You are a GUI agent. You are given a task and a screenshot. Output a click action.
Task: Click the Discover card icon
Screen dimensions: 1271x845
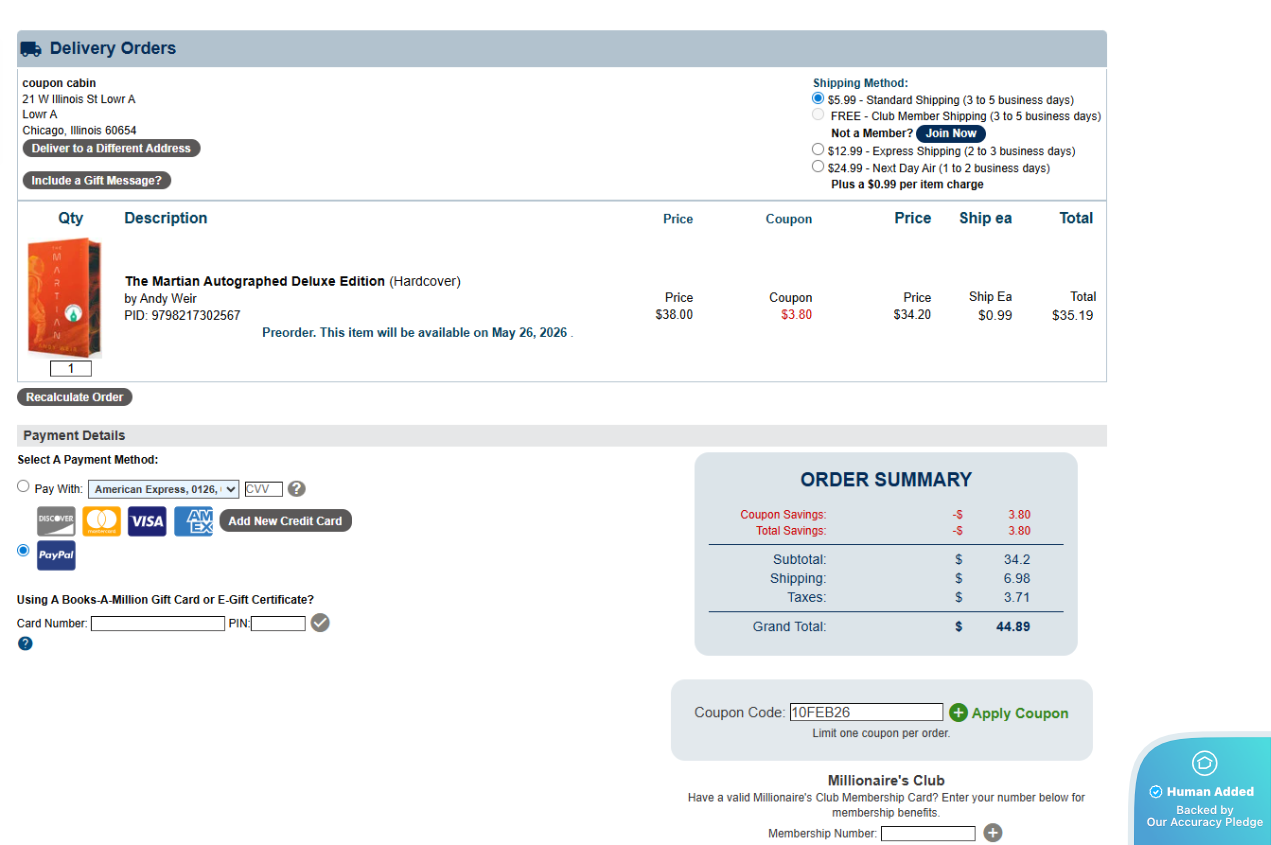coord(56,521)
